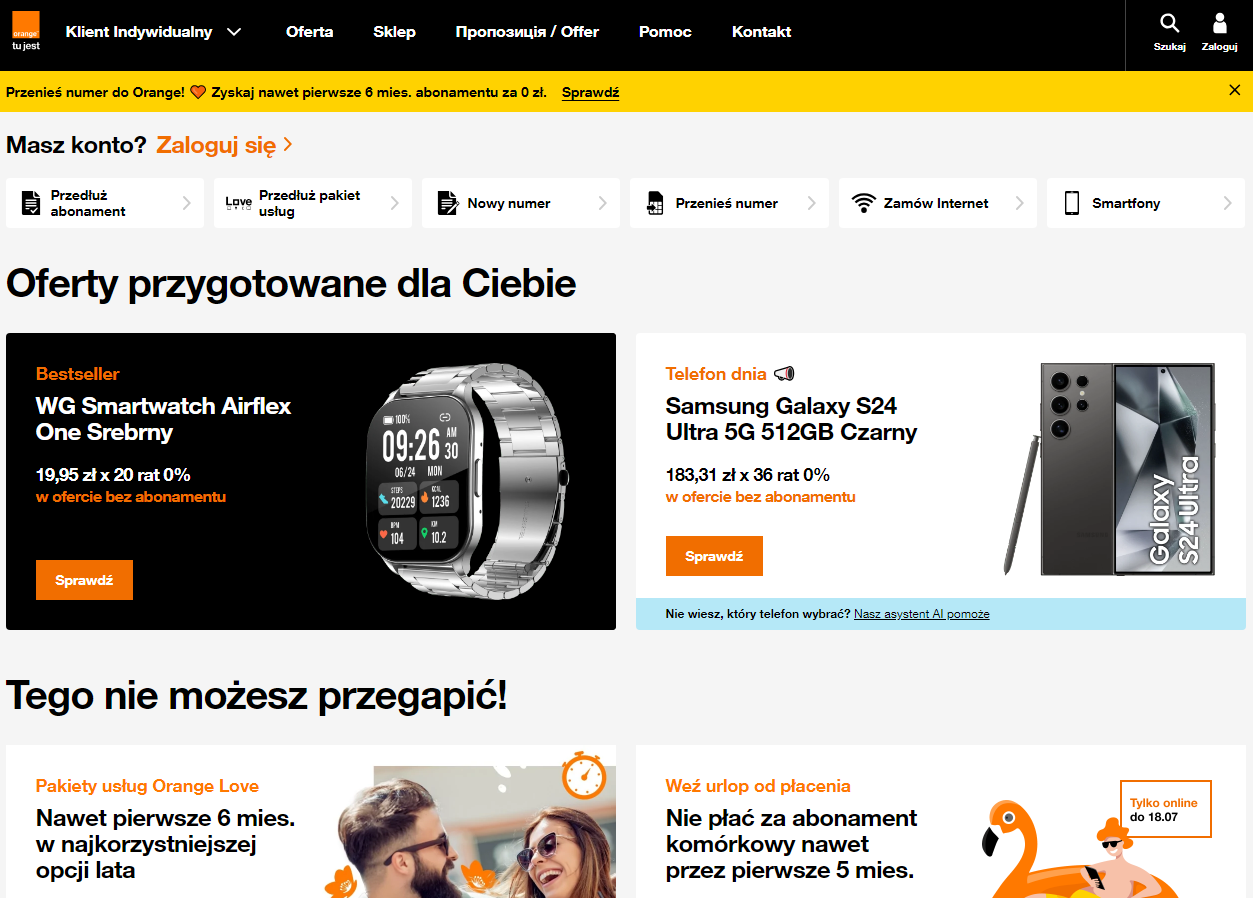
Task: Open the Sklep menu item
Action: tap(394, 32)
